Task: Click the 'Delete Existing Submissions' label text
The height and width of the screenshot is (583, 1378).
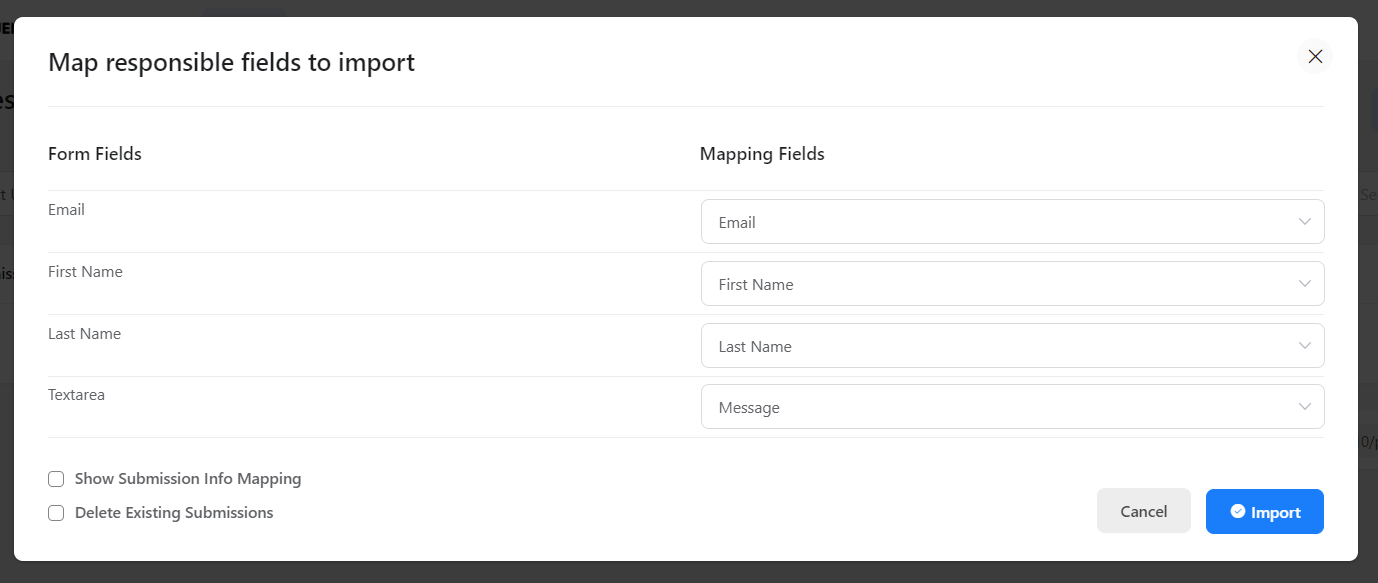Action: [174, 513]
